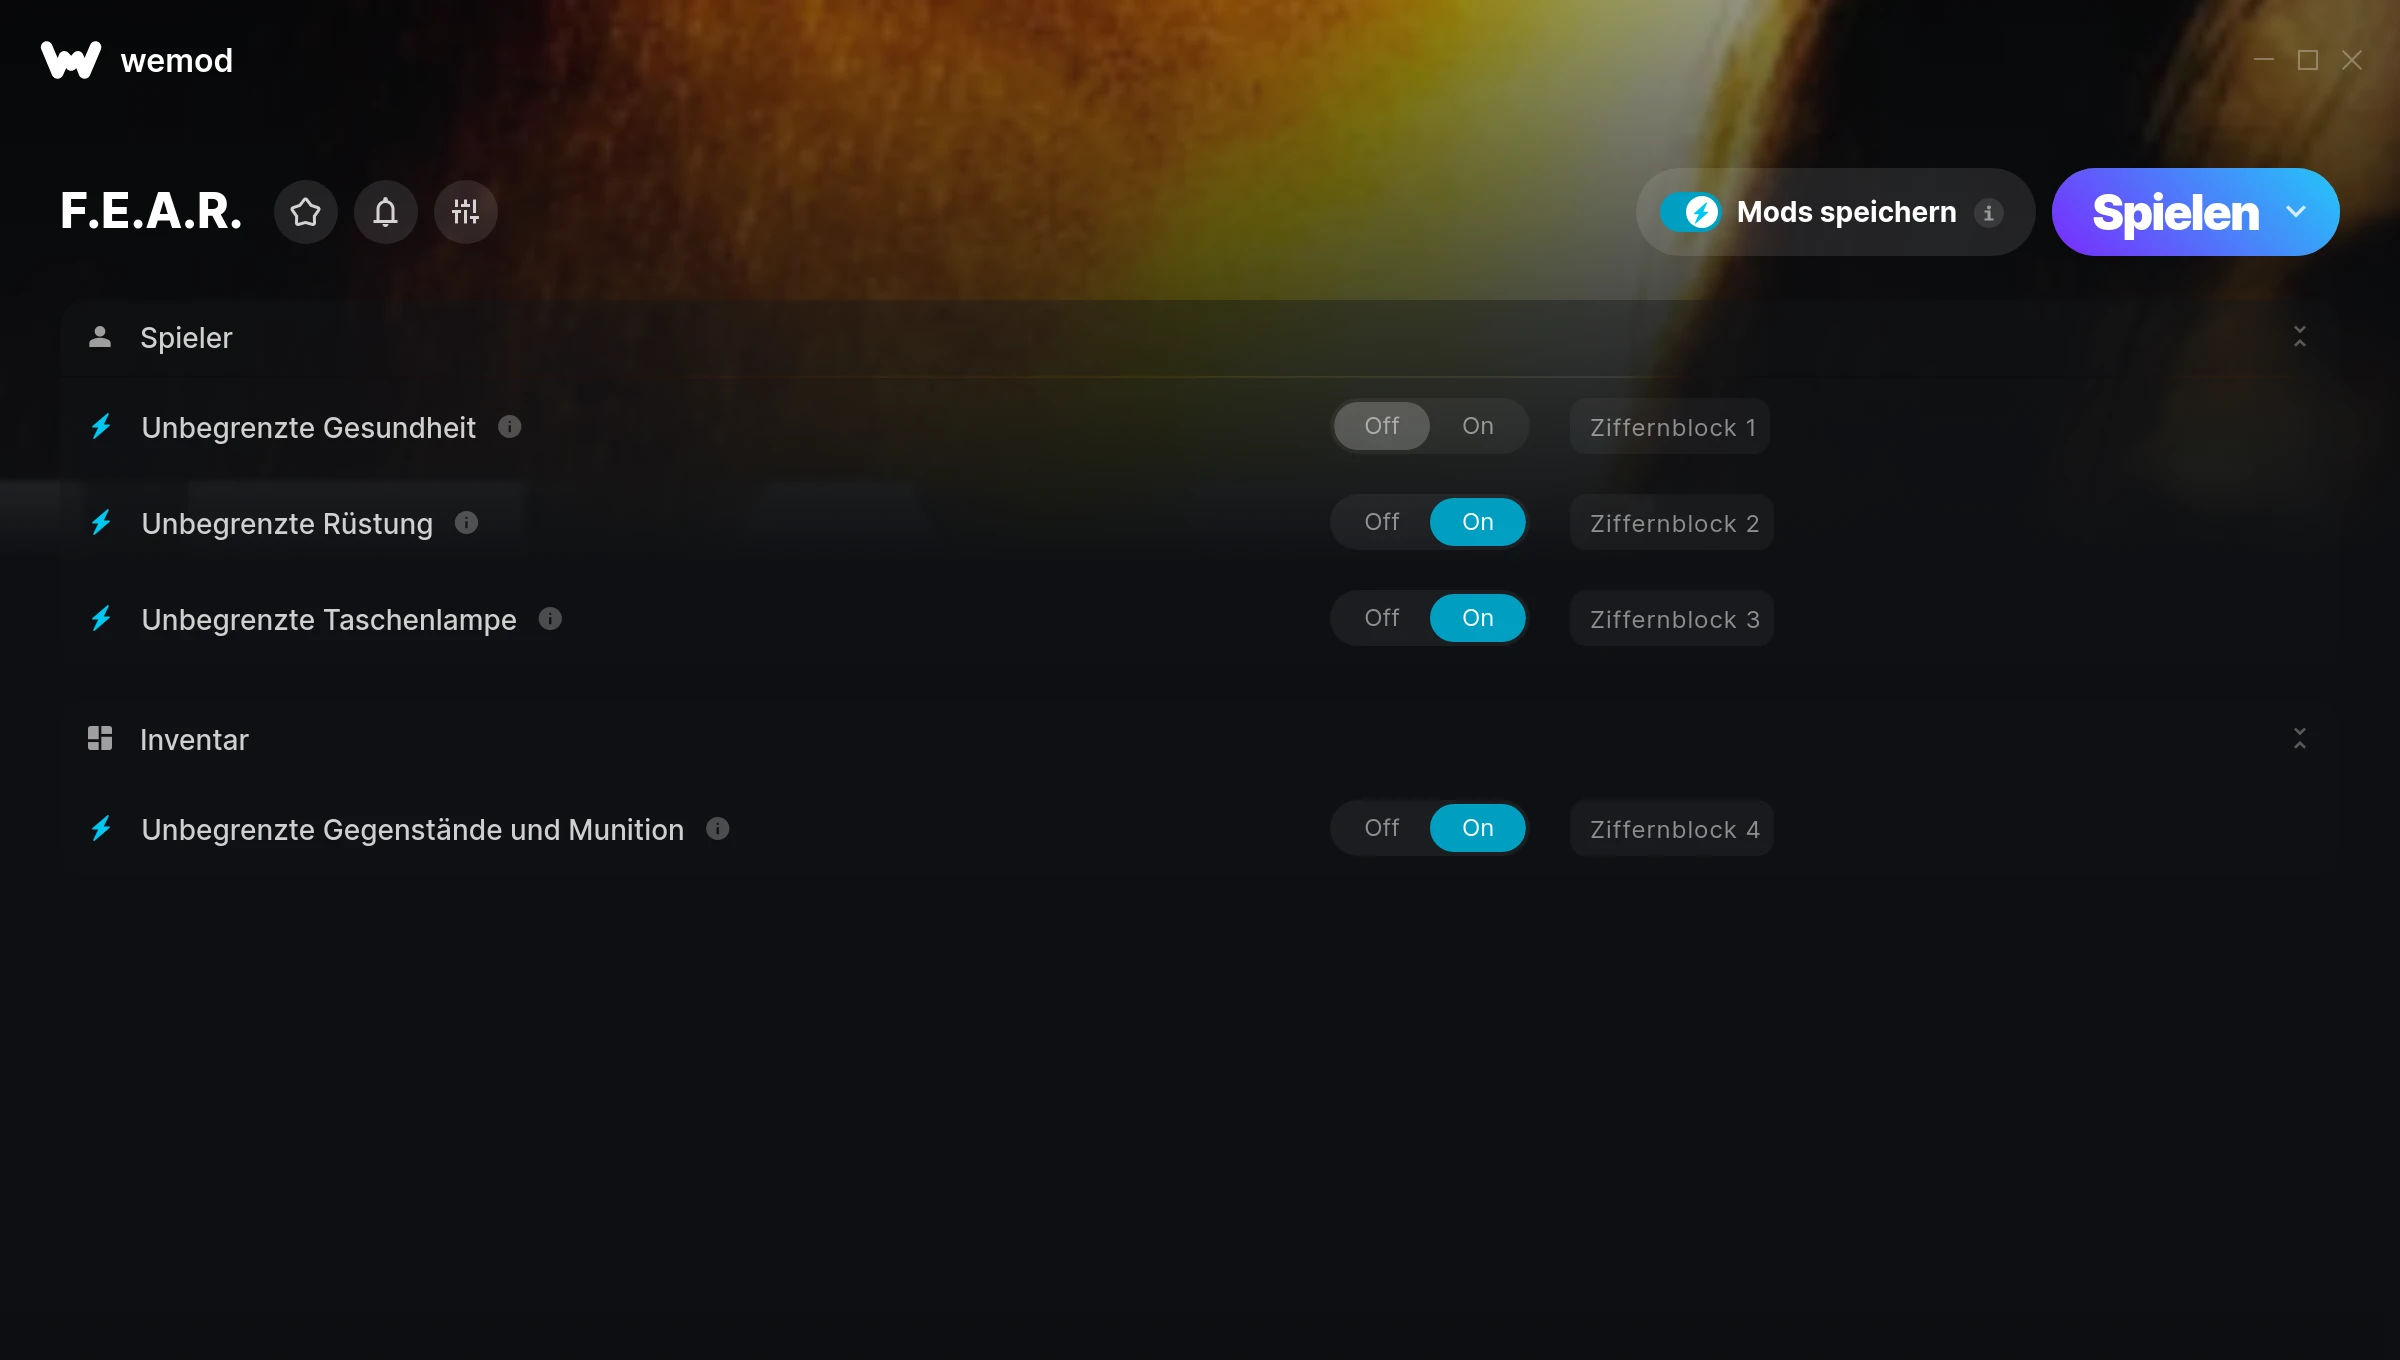This screenshot has width=2400, height=1360.
Task: Click the Mods speichern info icon
Action: tap(1988, 213)
